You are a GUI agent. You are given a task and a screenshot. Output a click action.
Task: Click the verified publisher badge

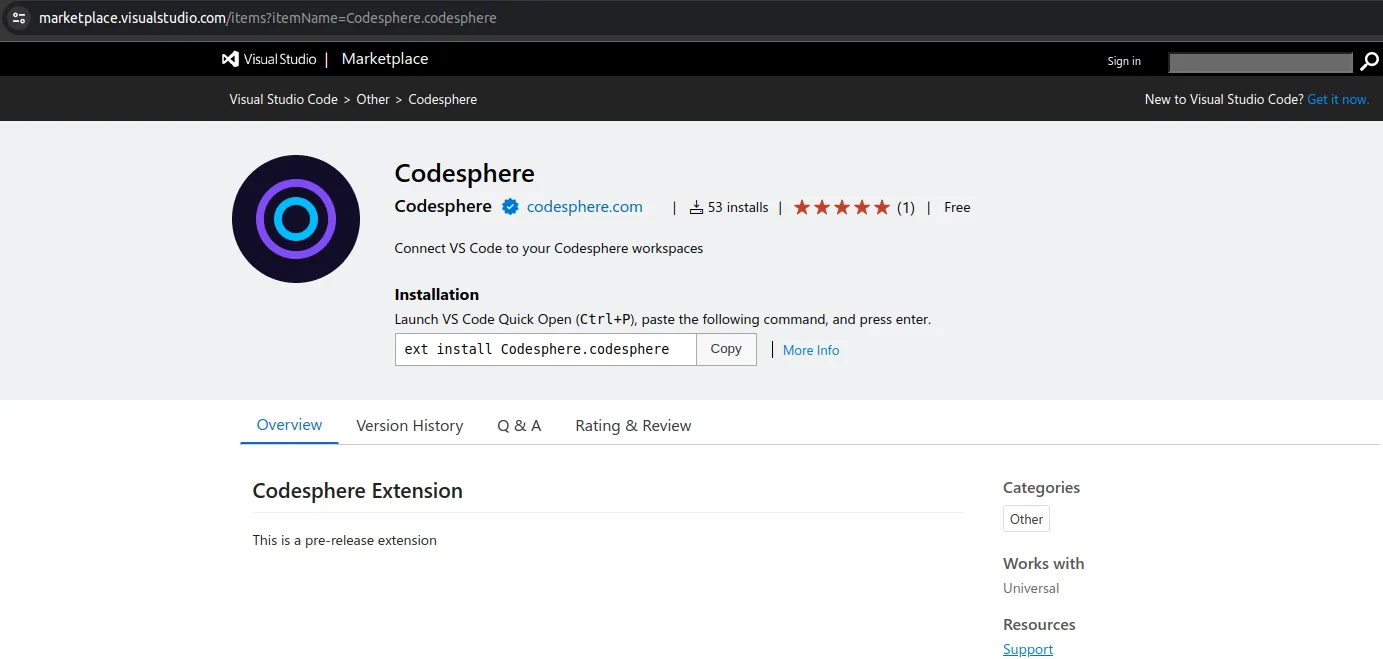pos(511,207)
